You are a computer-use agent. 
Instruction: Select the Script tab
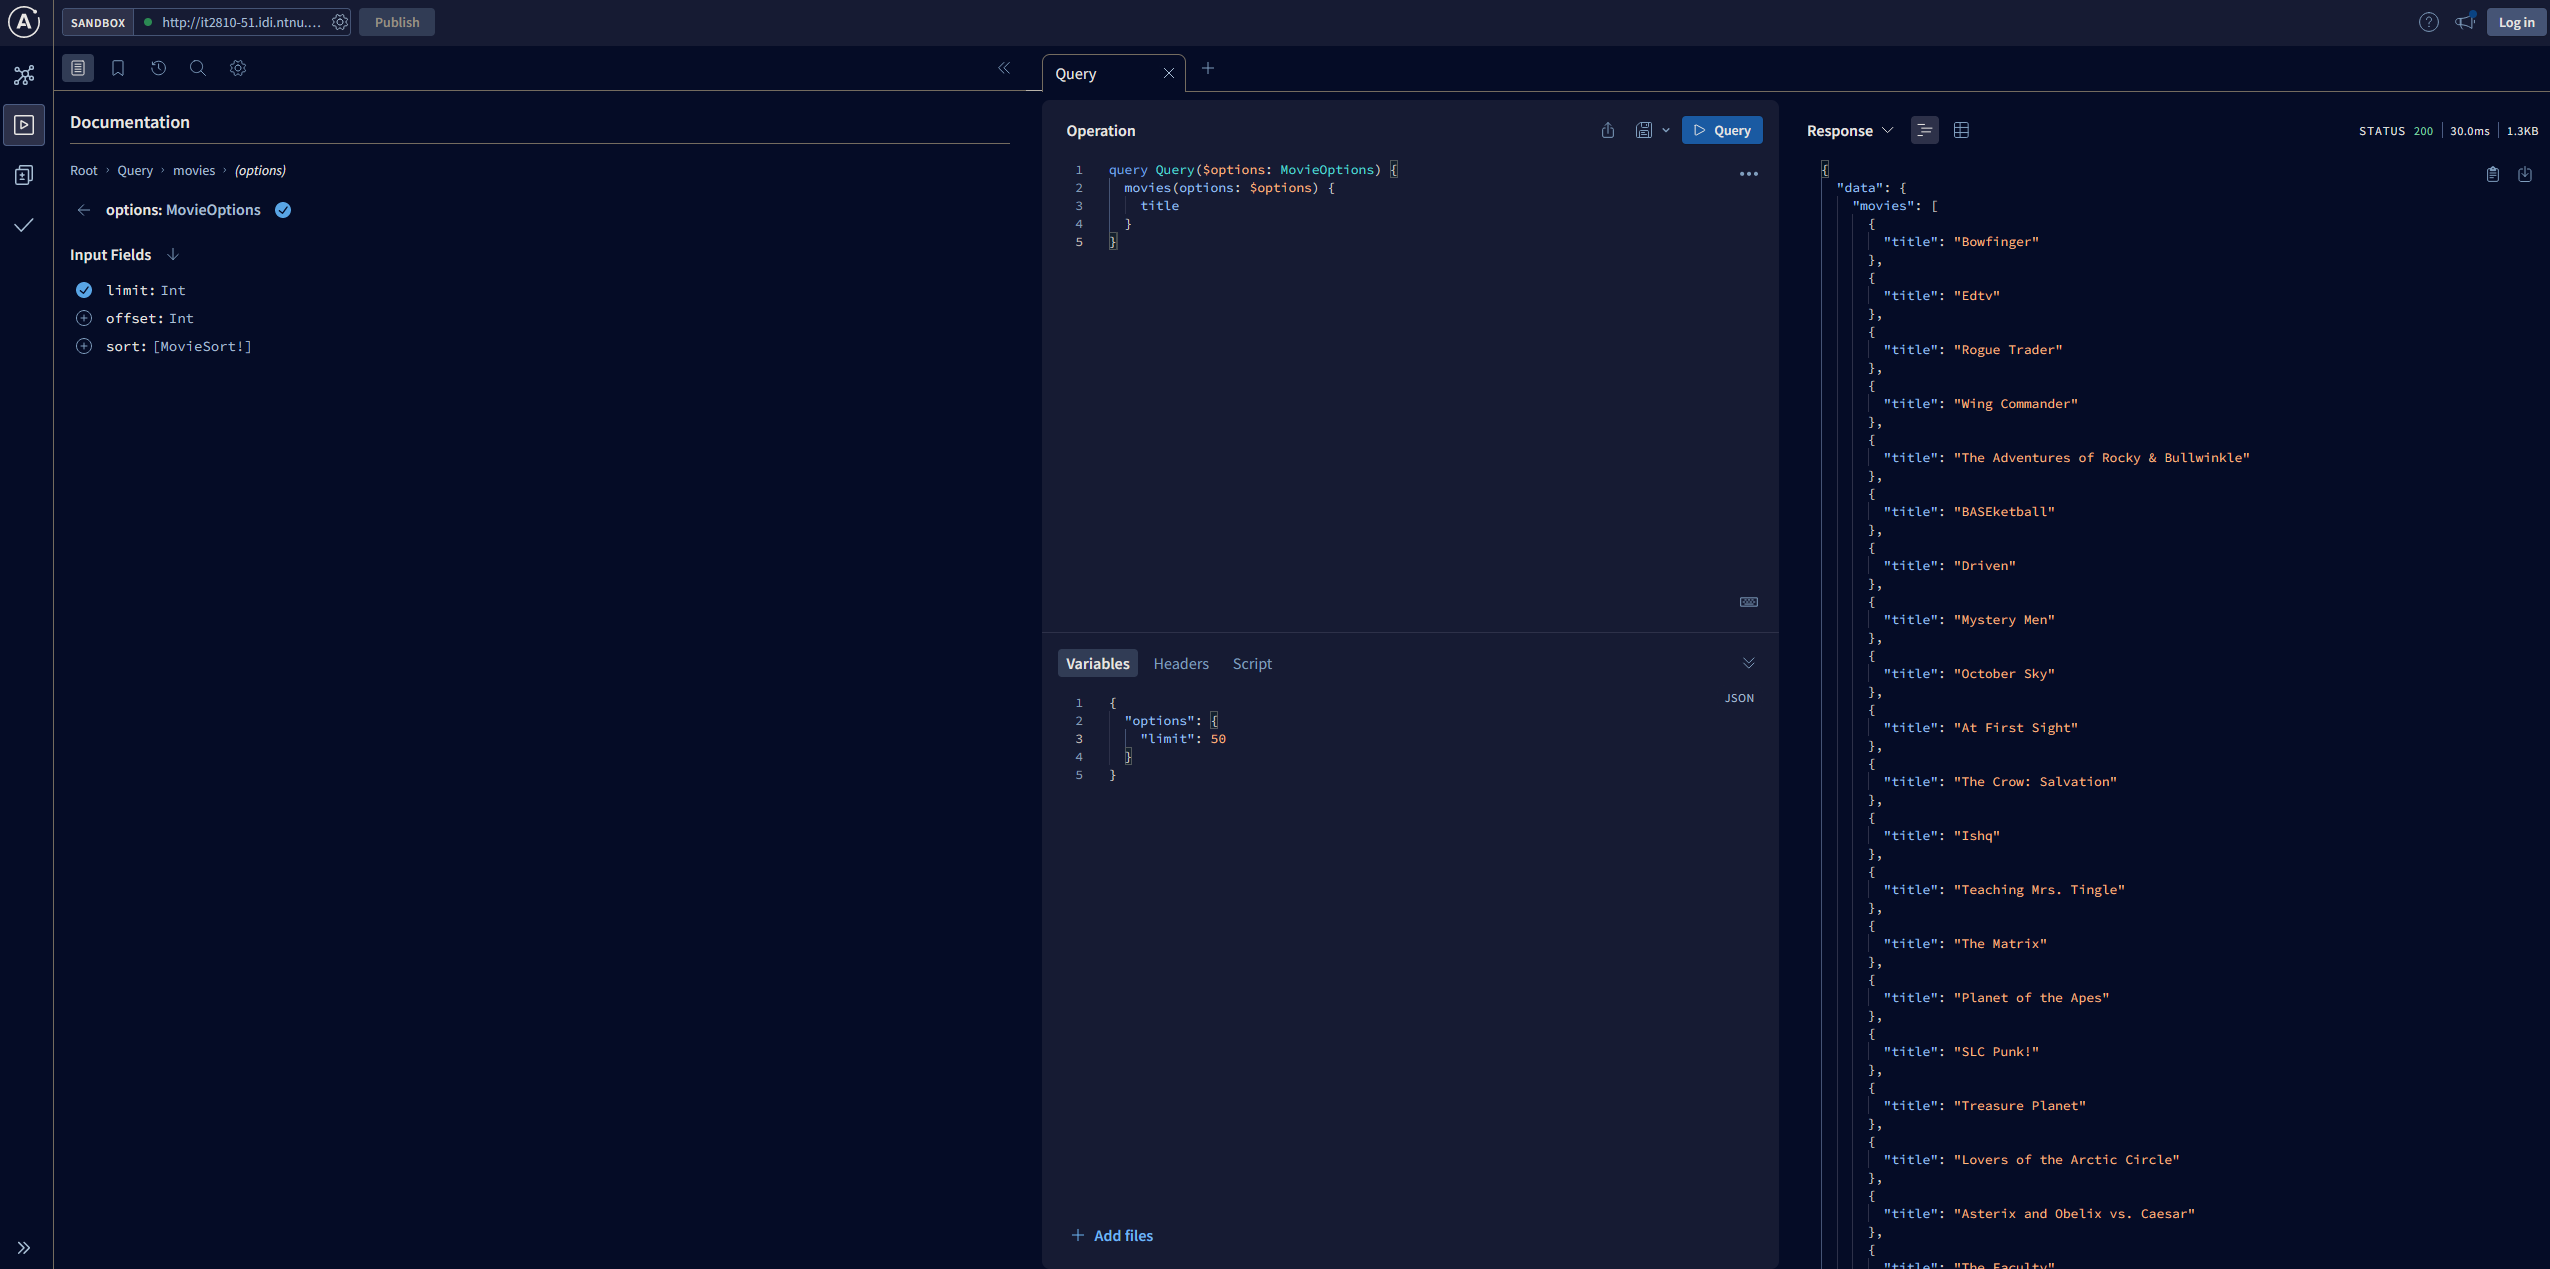[x=1251, y=662]
